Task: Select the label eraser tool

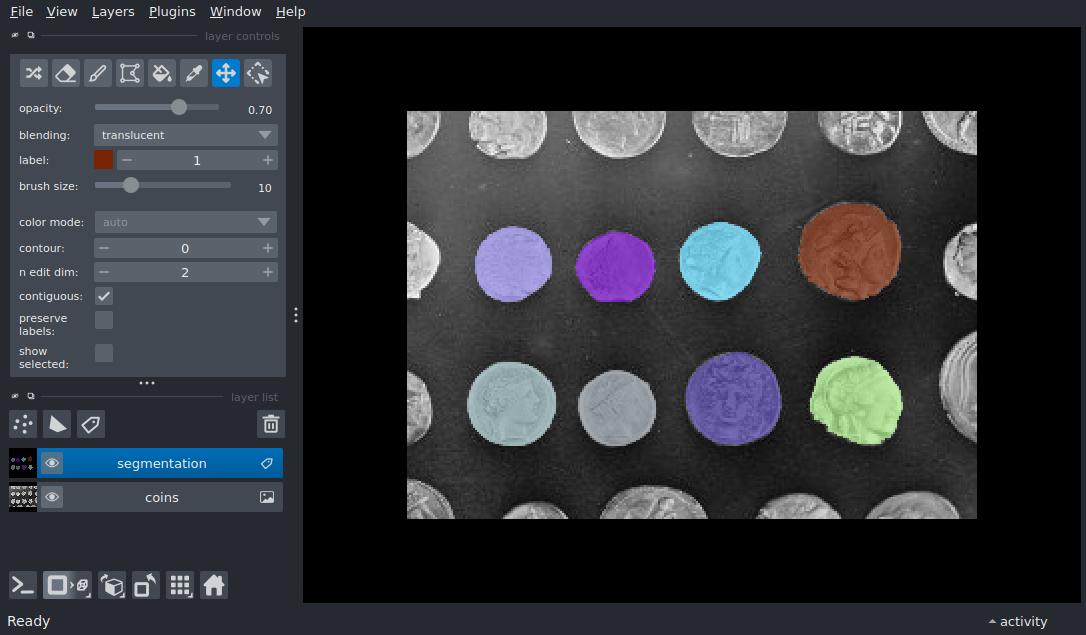Action: point(66,73)
